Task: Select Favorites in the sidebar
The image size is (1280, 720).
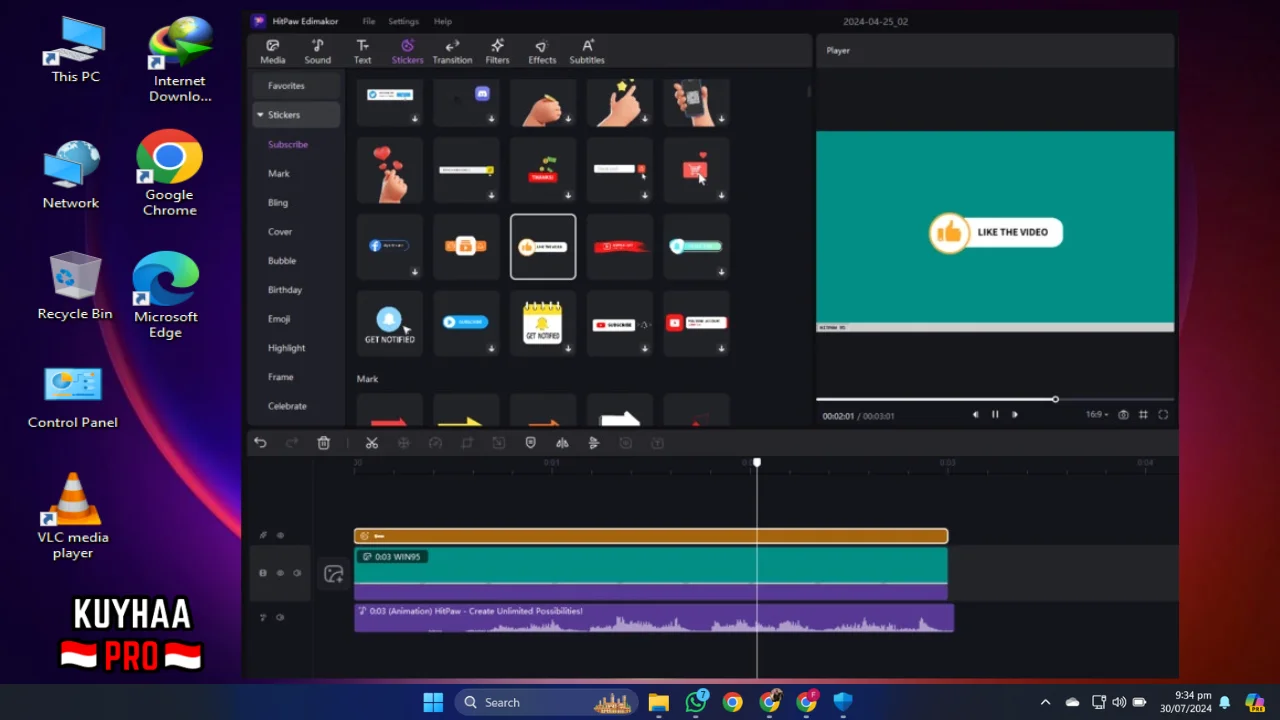Action: click(296, 86)
